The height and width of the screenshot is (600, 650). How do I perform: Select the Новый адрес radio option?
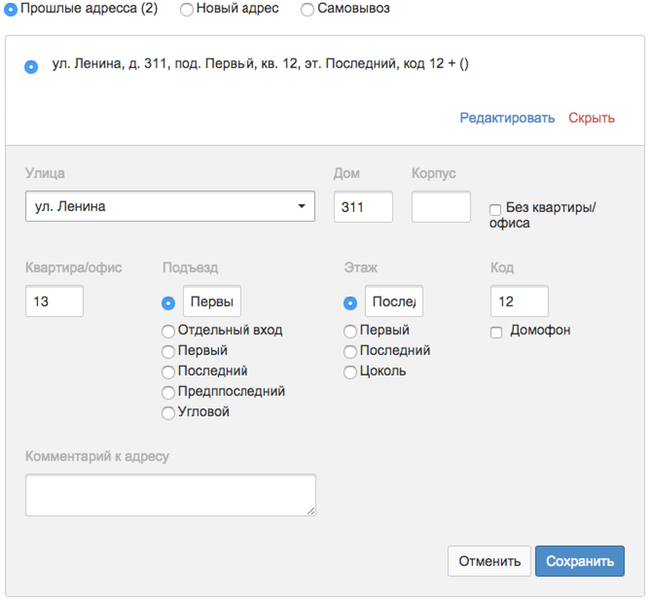(187, 9)
